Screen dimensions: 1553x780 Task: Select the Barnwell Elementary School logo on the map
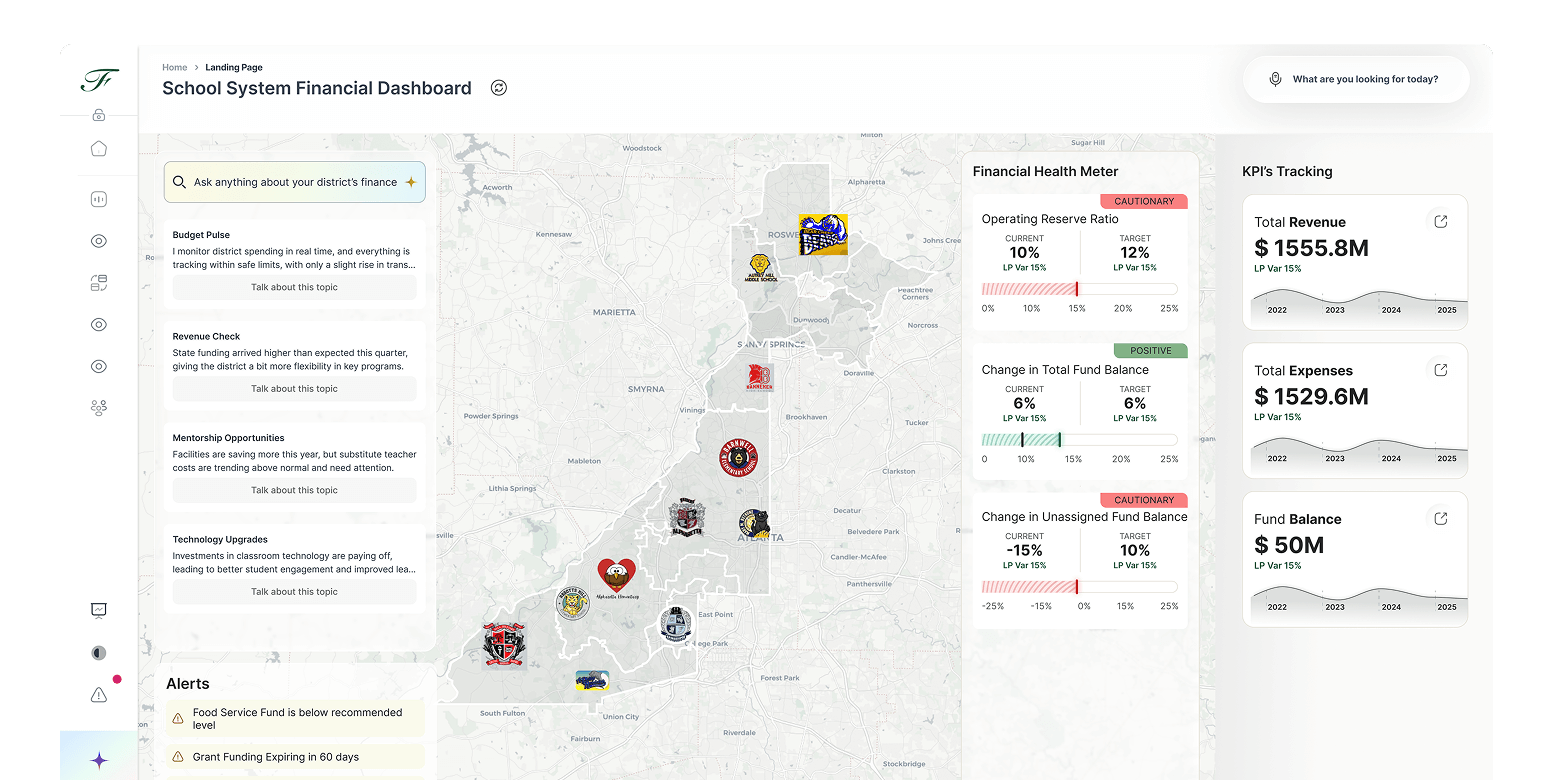click(738, 457)
